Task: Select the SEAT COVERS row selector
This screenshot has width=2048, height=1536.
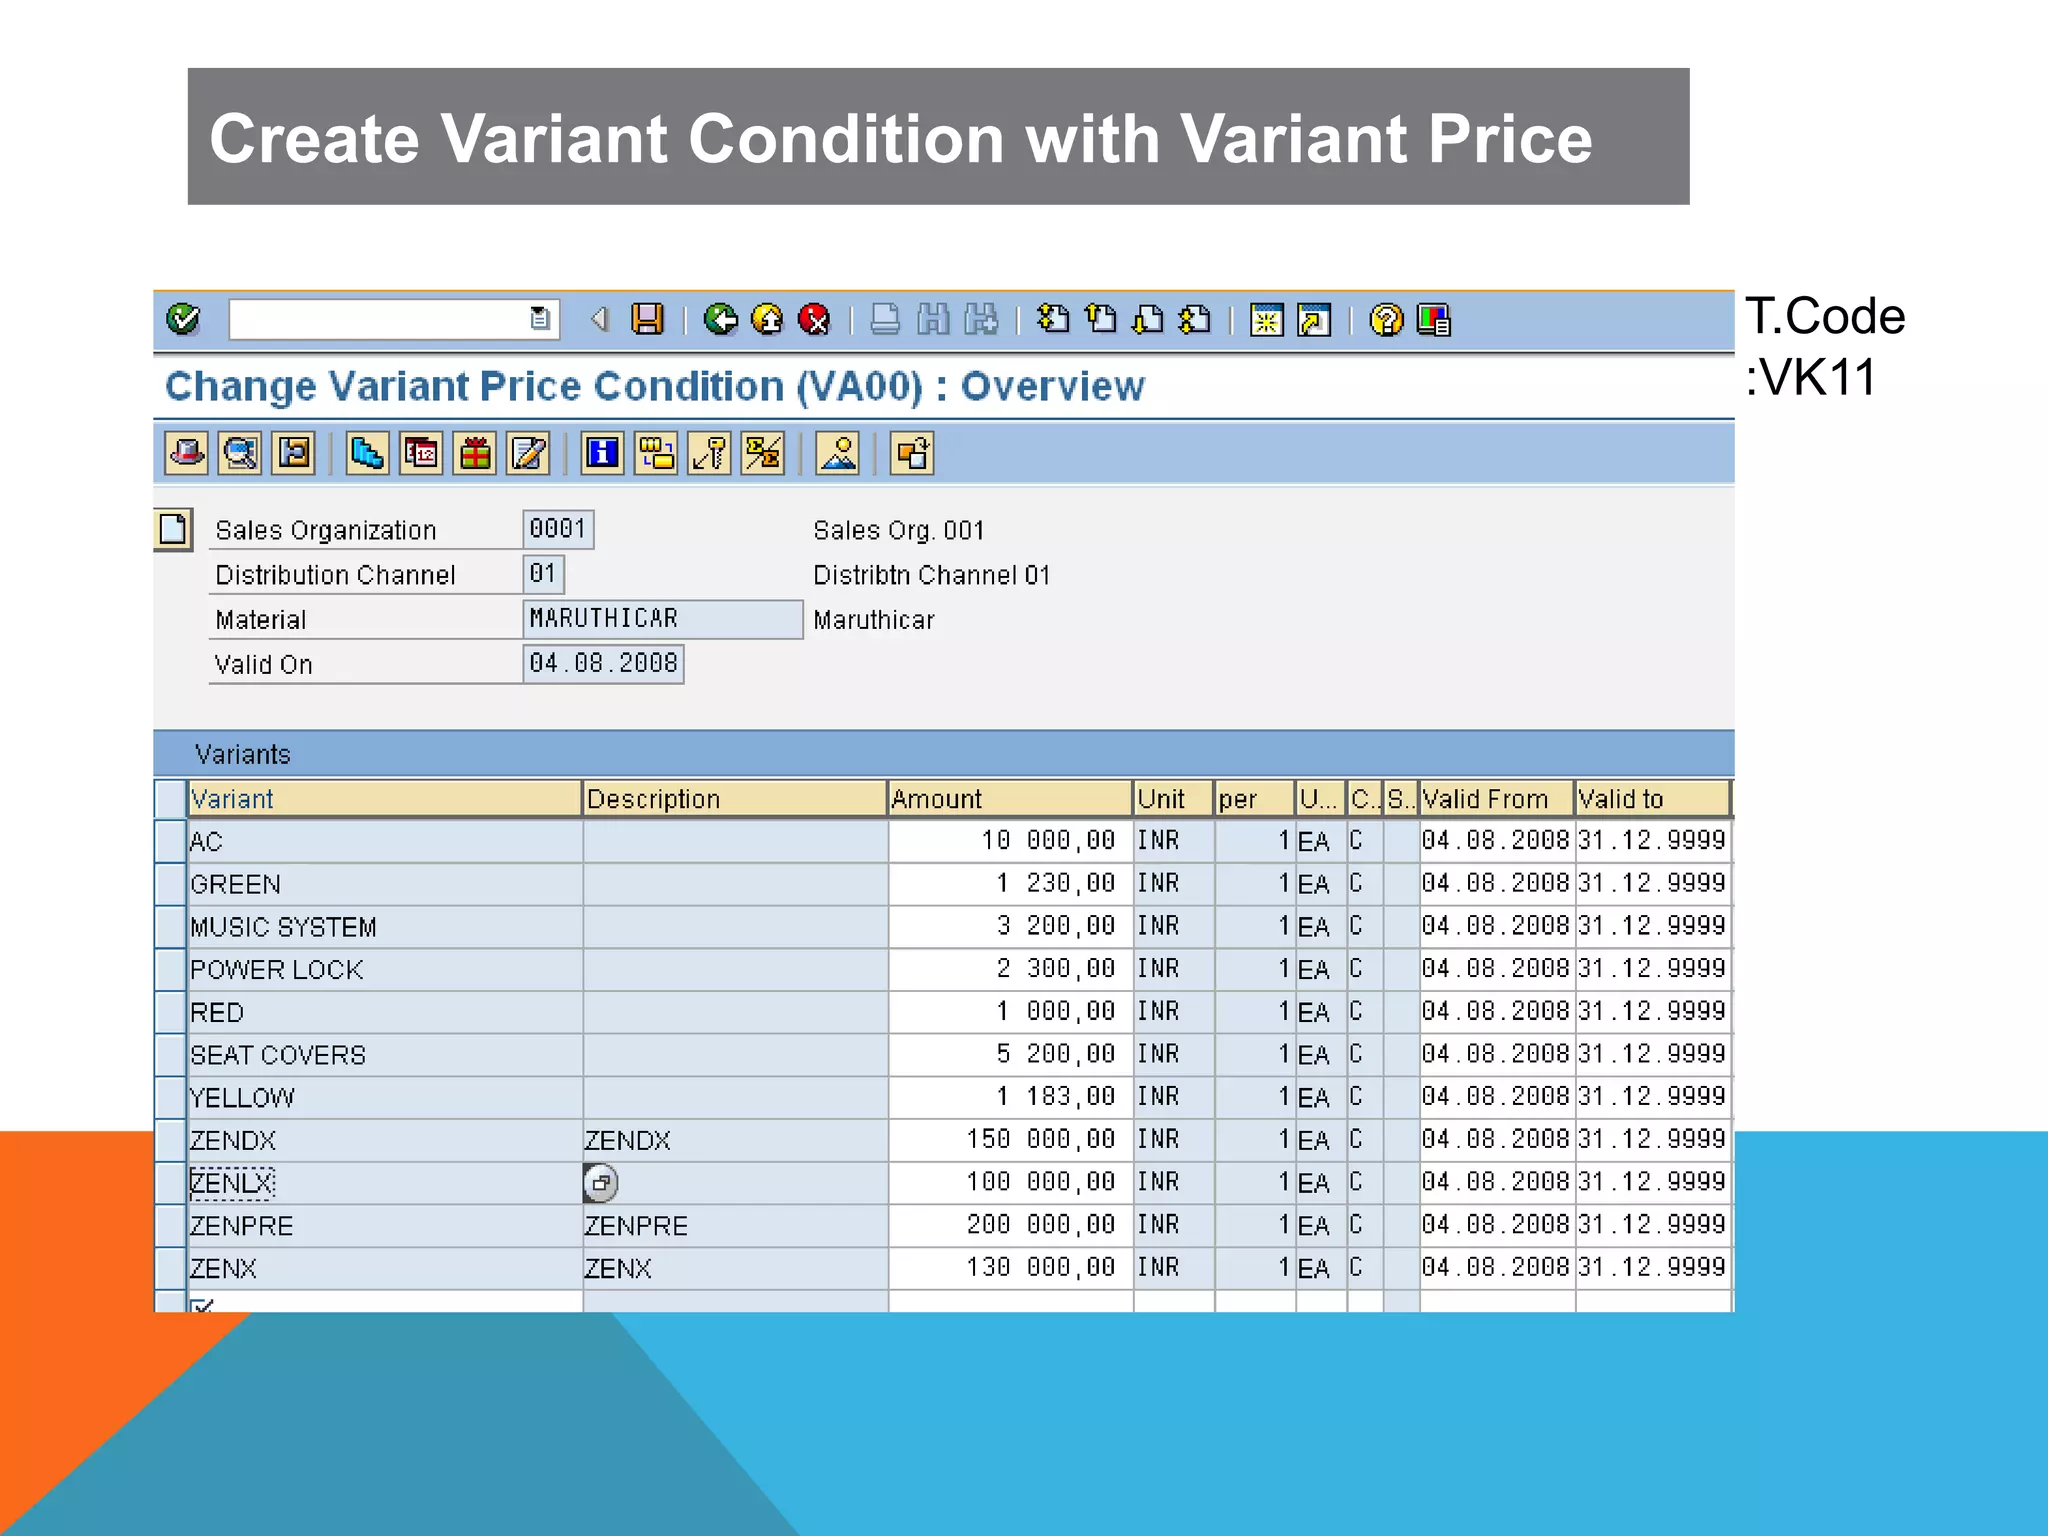Action: point(171,1055)
